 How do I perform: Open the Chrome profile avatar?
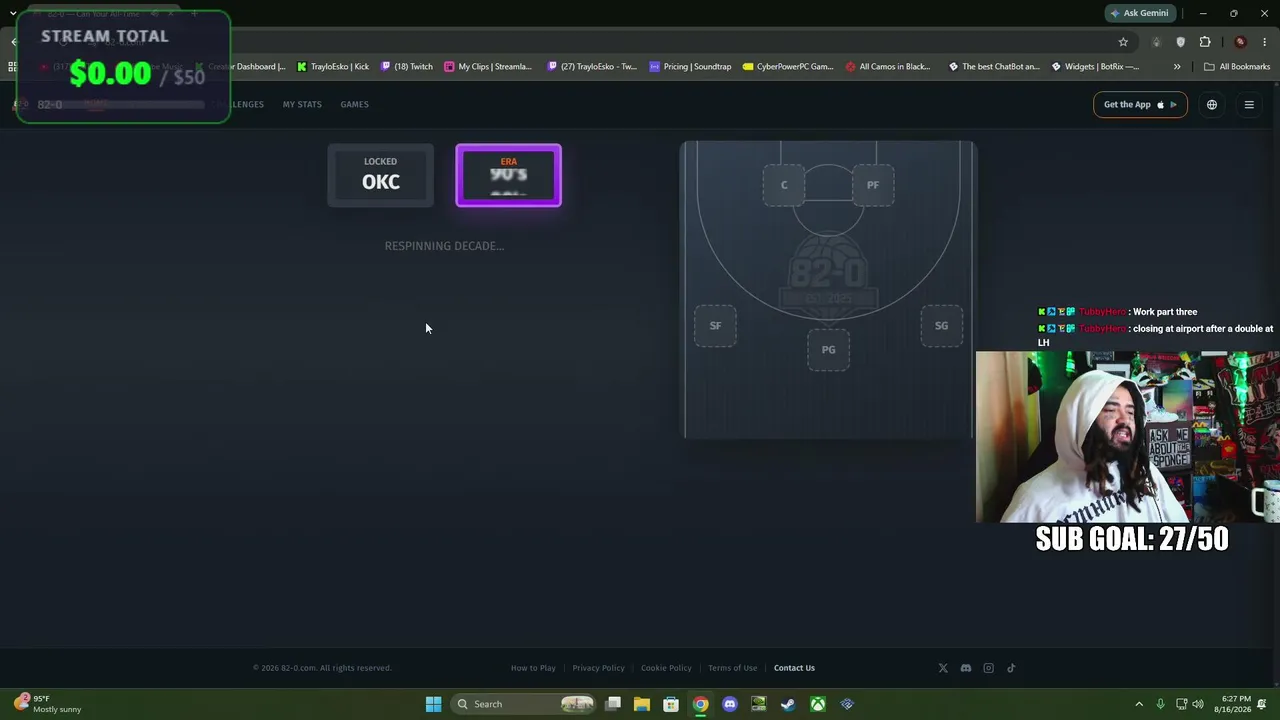pyautogui.click(x=1240, y=42)
